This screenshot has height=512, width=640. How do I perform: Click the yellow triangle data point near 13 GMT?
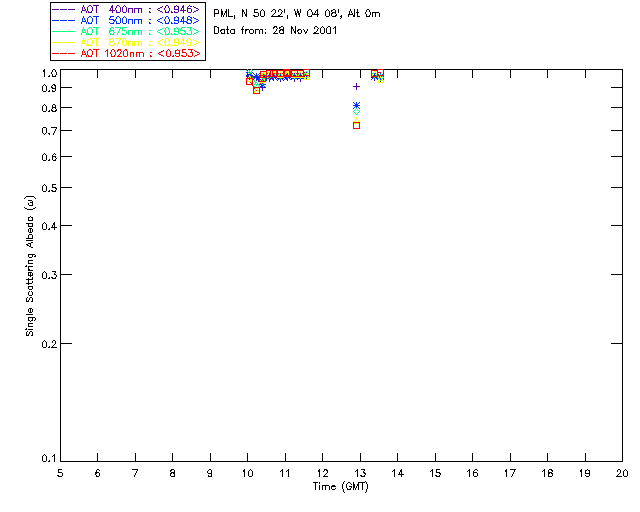tap(356, 120)
